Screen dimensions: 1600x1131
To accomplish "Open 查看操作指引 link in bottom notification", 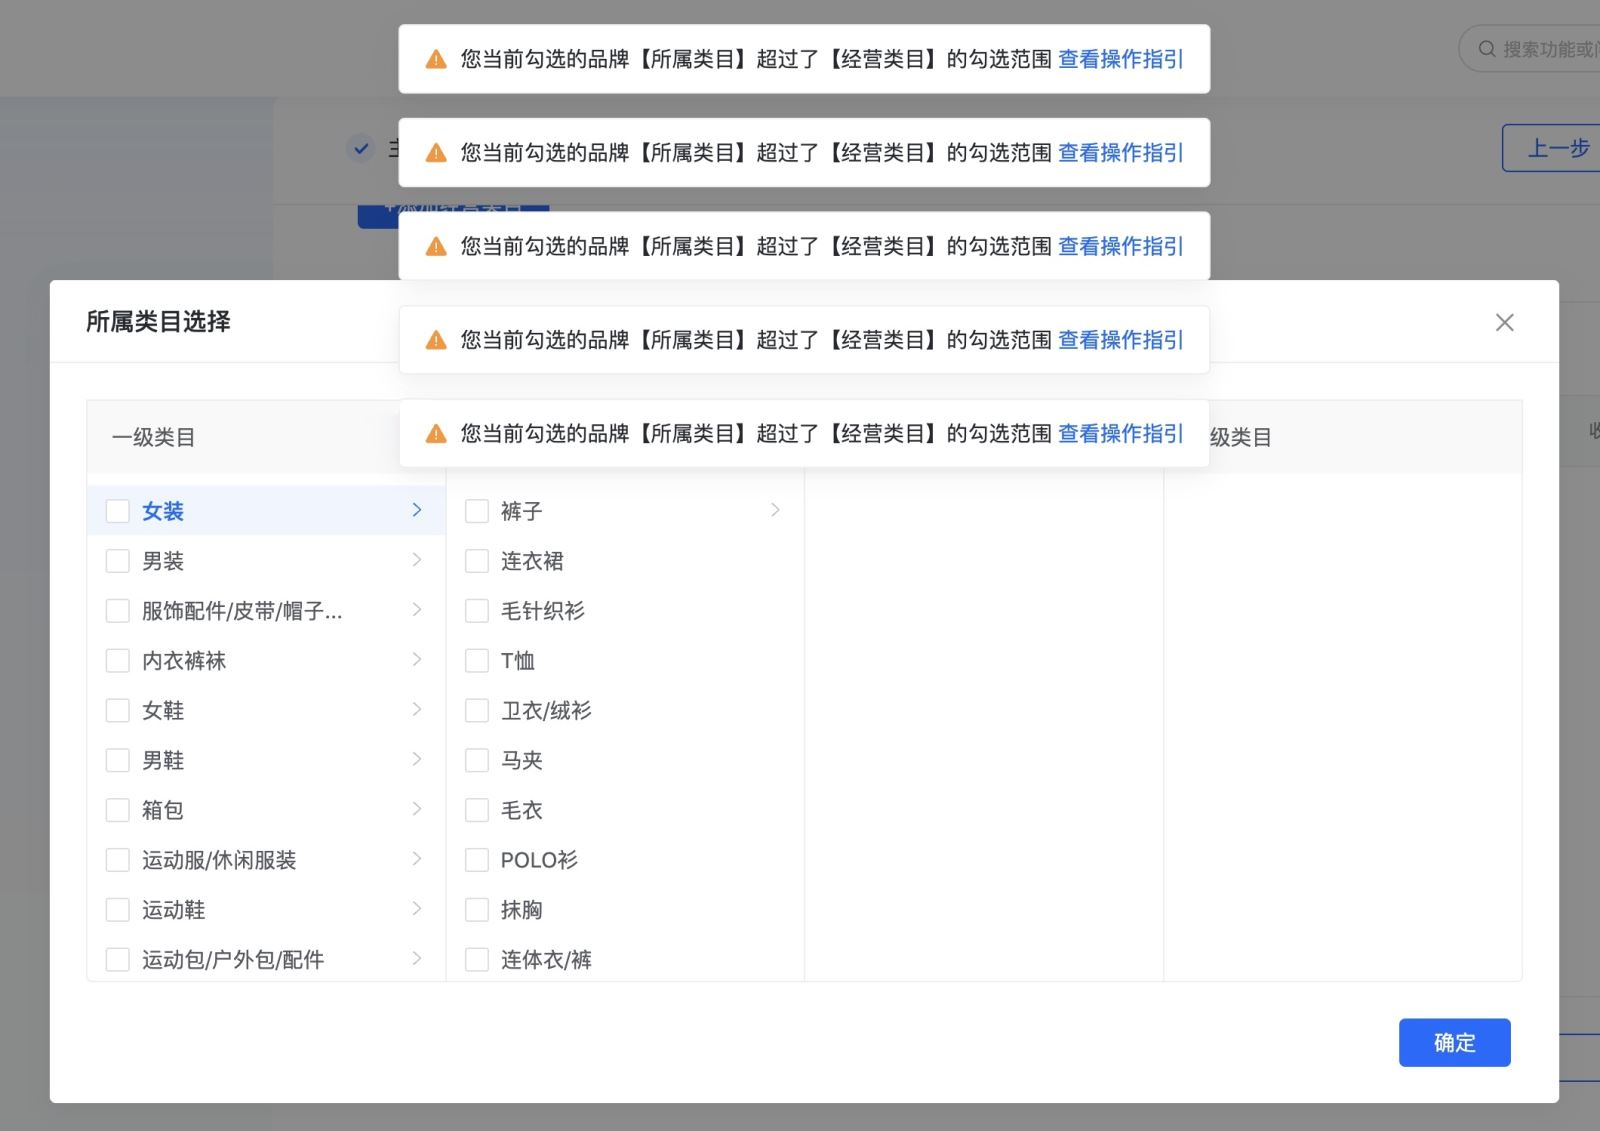I will click(1120, 433).
